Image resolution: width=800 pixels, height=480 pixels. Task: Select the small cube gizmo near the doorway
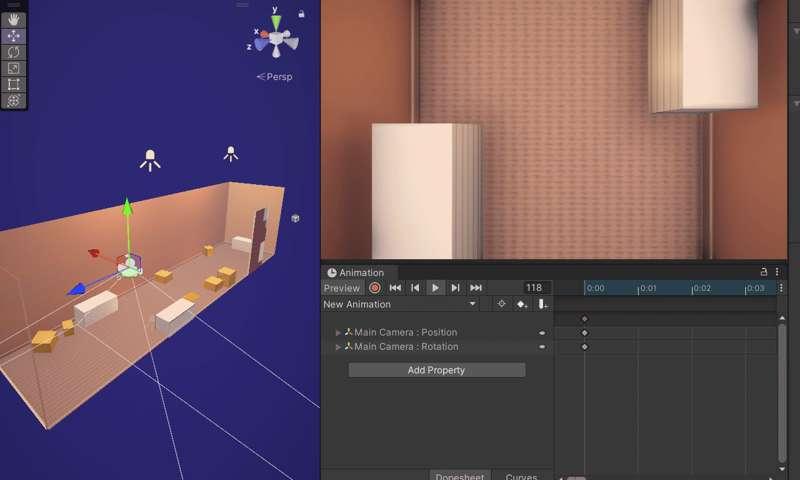(x=295, y=218)
